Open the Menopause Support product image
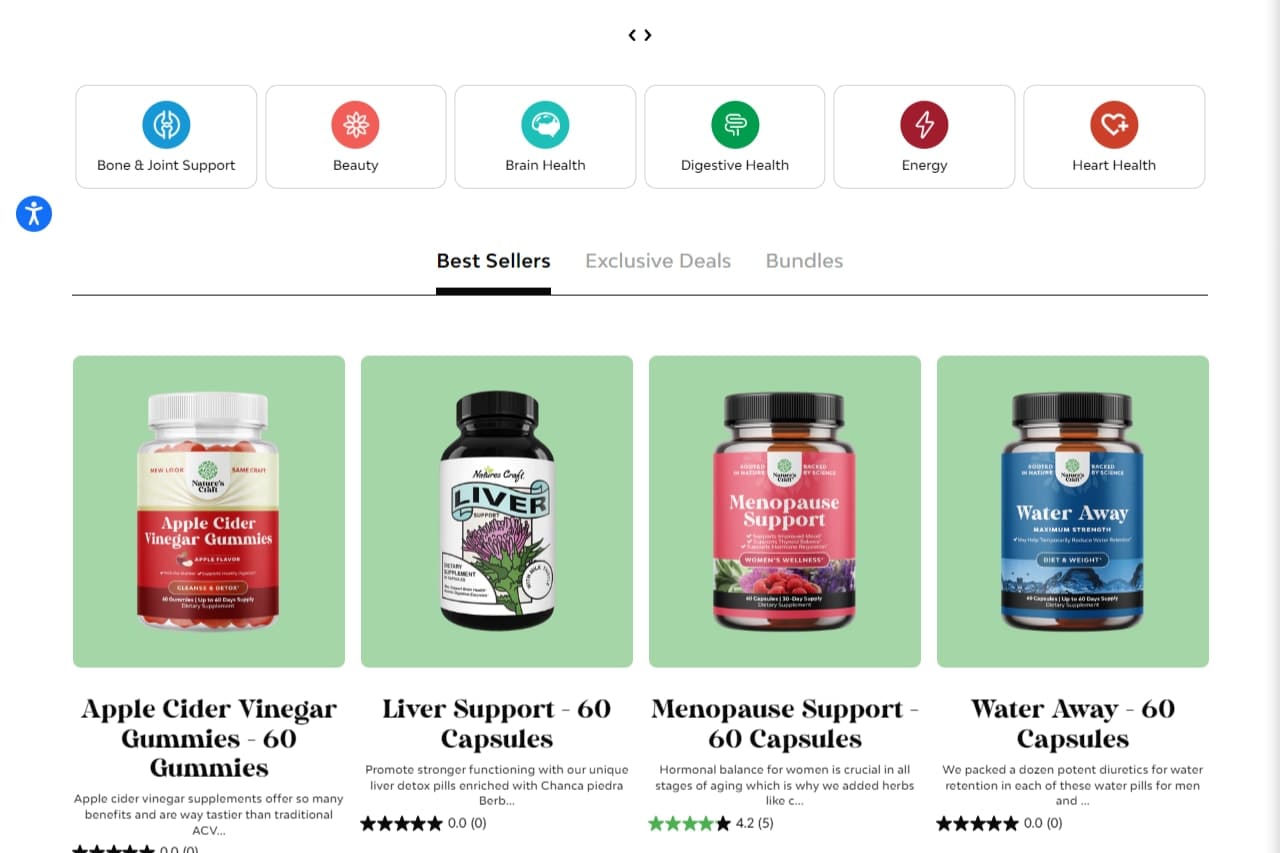The width and height of the screenshot is (1280, 853). [x=785, y=511]
